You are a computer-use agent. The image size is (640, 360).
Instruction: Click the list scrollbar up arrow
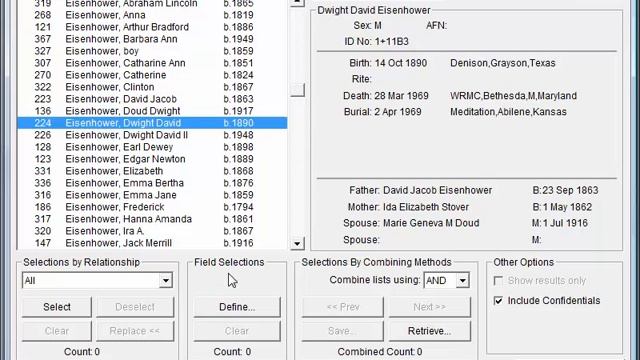click(298, 2)
